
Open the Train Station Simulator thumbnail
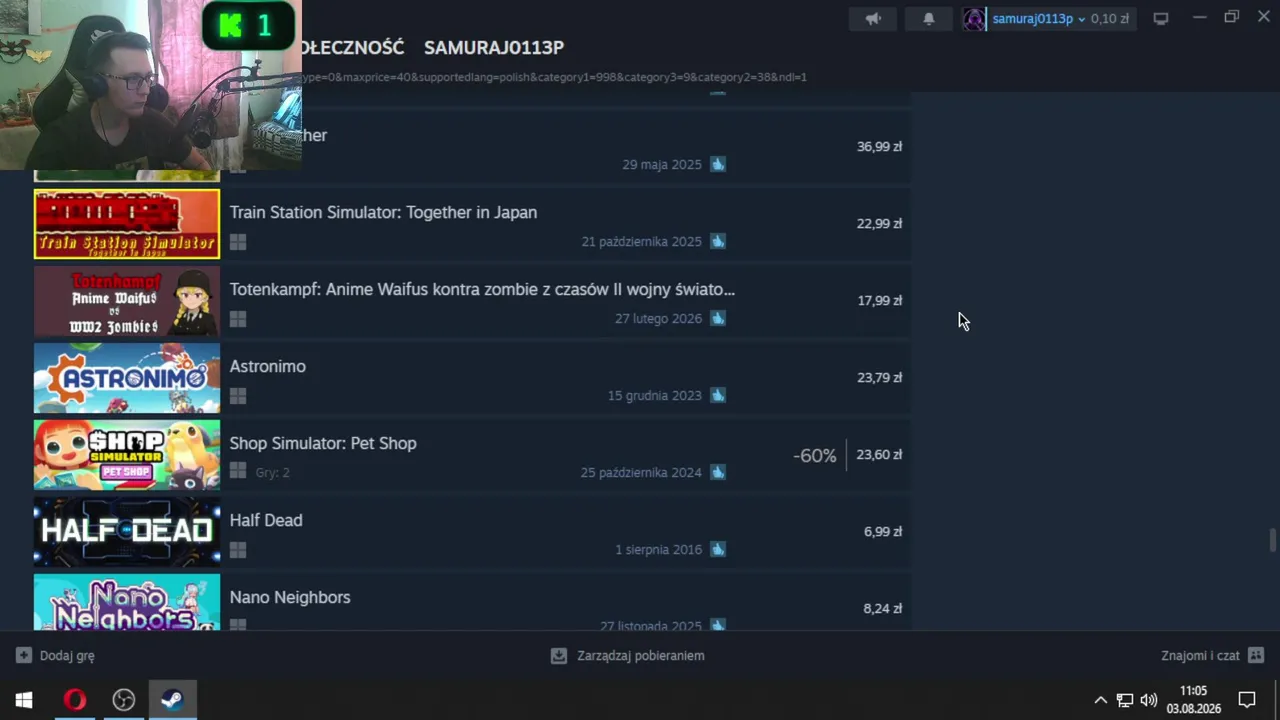click(127, 224)
